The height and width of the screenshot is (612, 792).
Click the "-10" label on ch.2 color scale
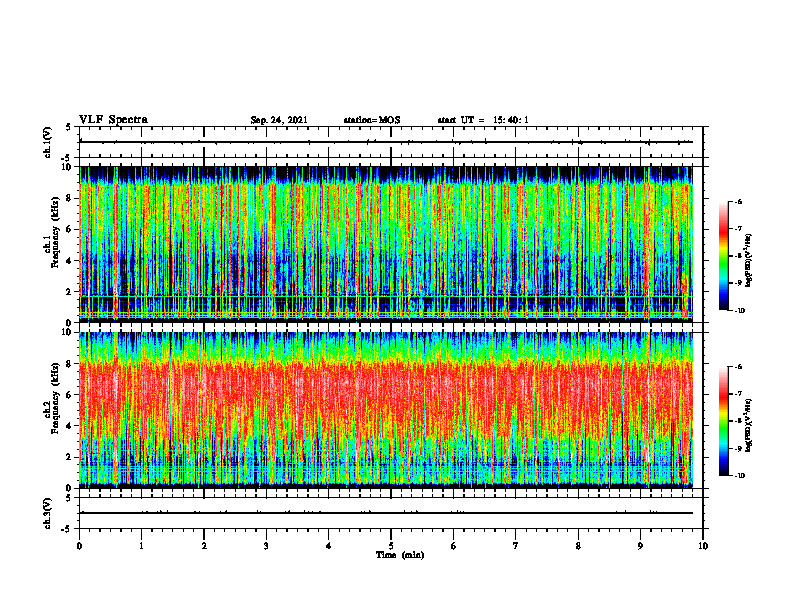tap(739, 476)
